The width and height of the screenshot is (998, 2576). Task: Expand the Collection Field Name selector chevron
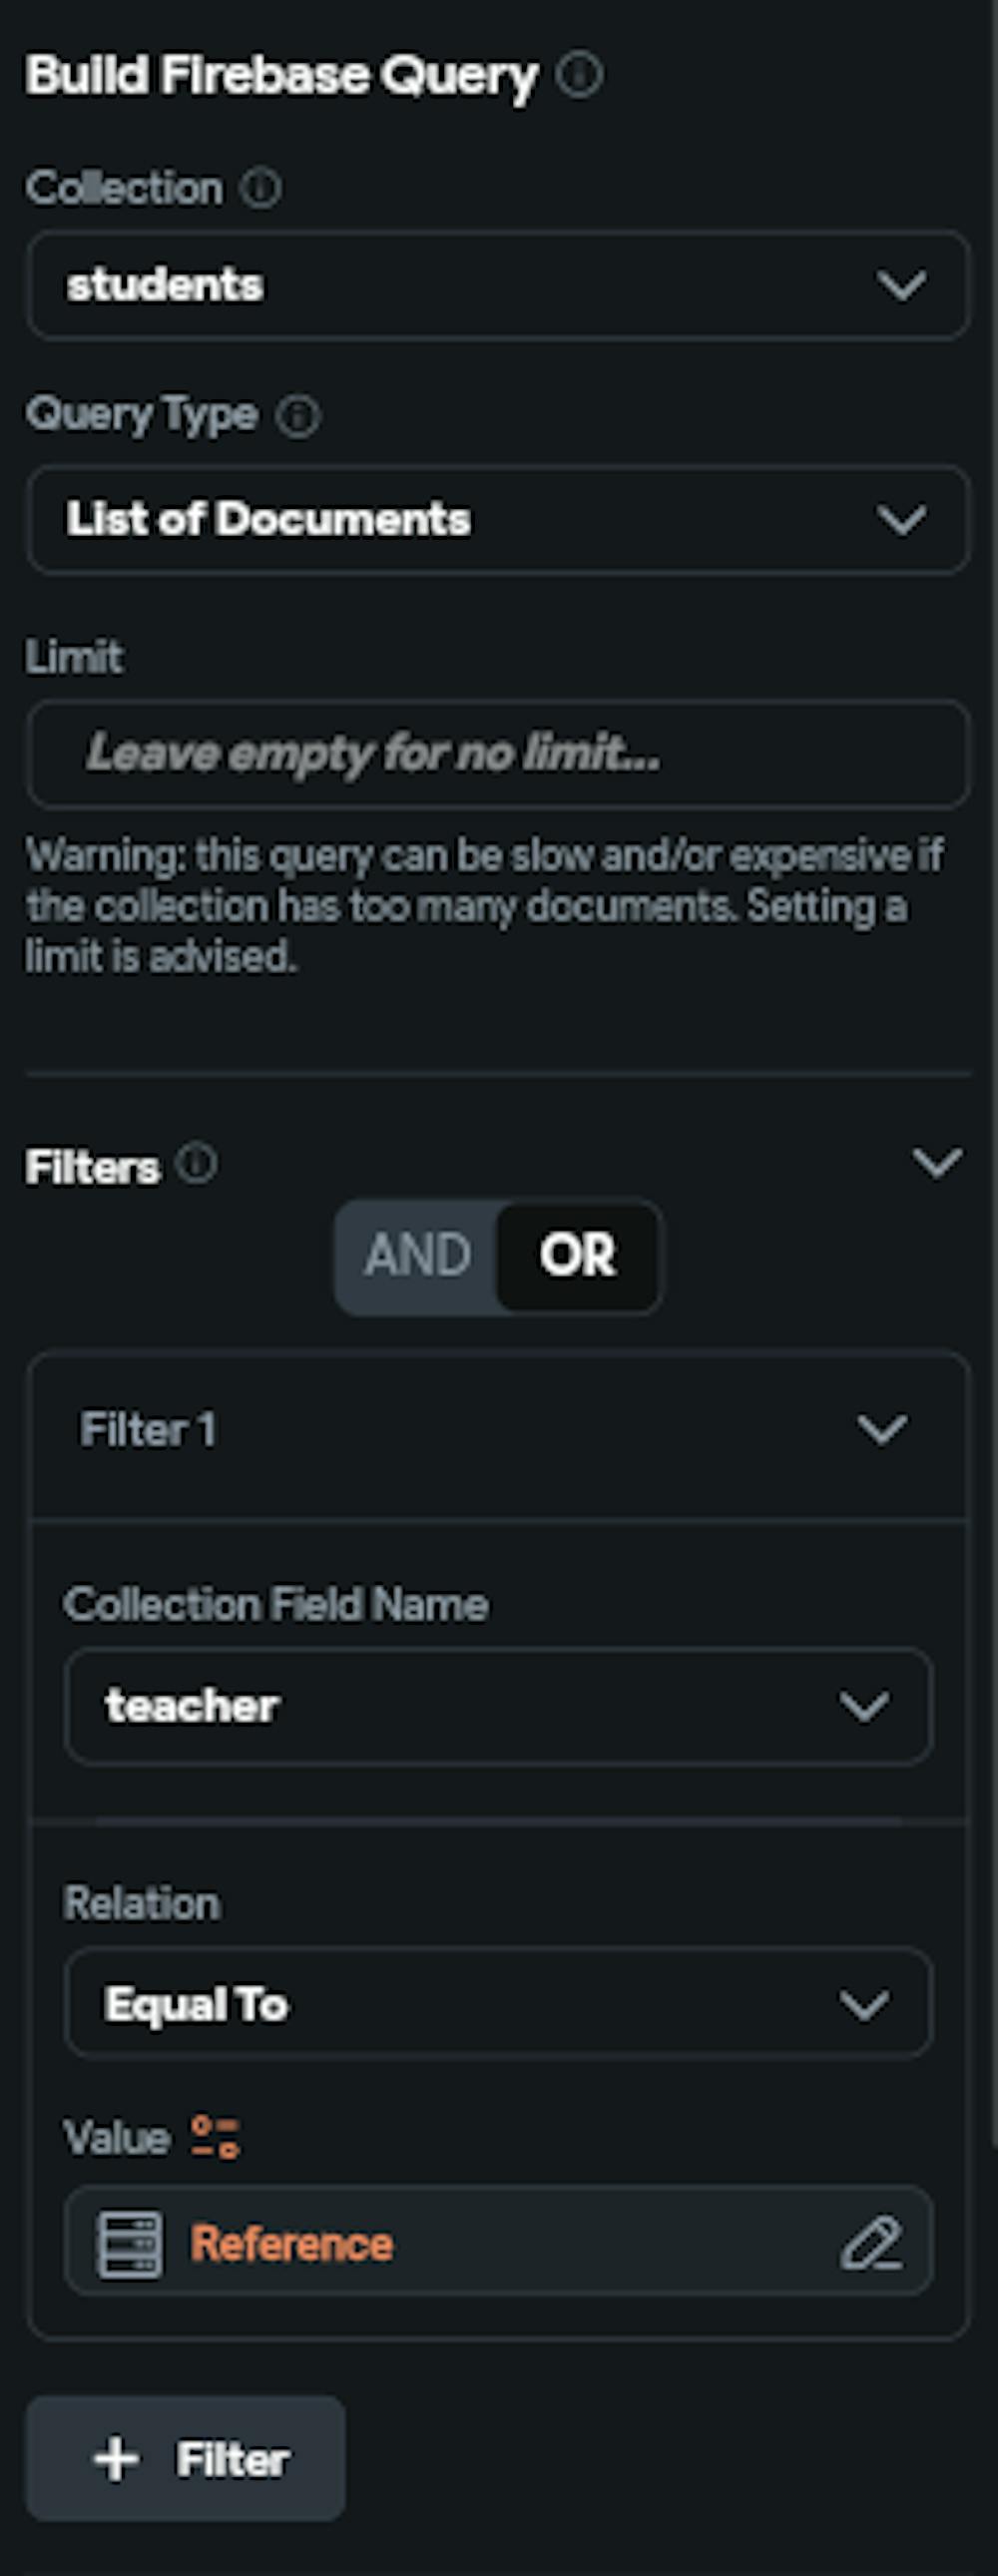click(x=866, y=1706)
